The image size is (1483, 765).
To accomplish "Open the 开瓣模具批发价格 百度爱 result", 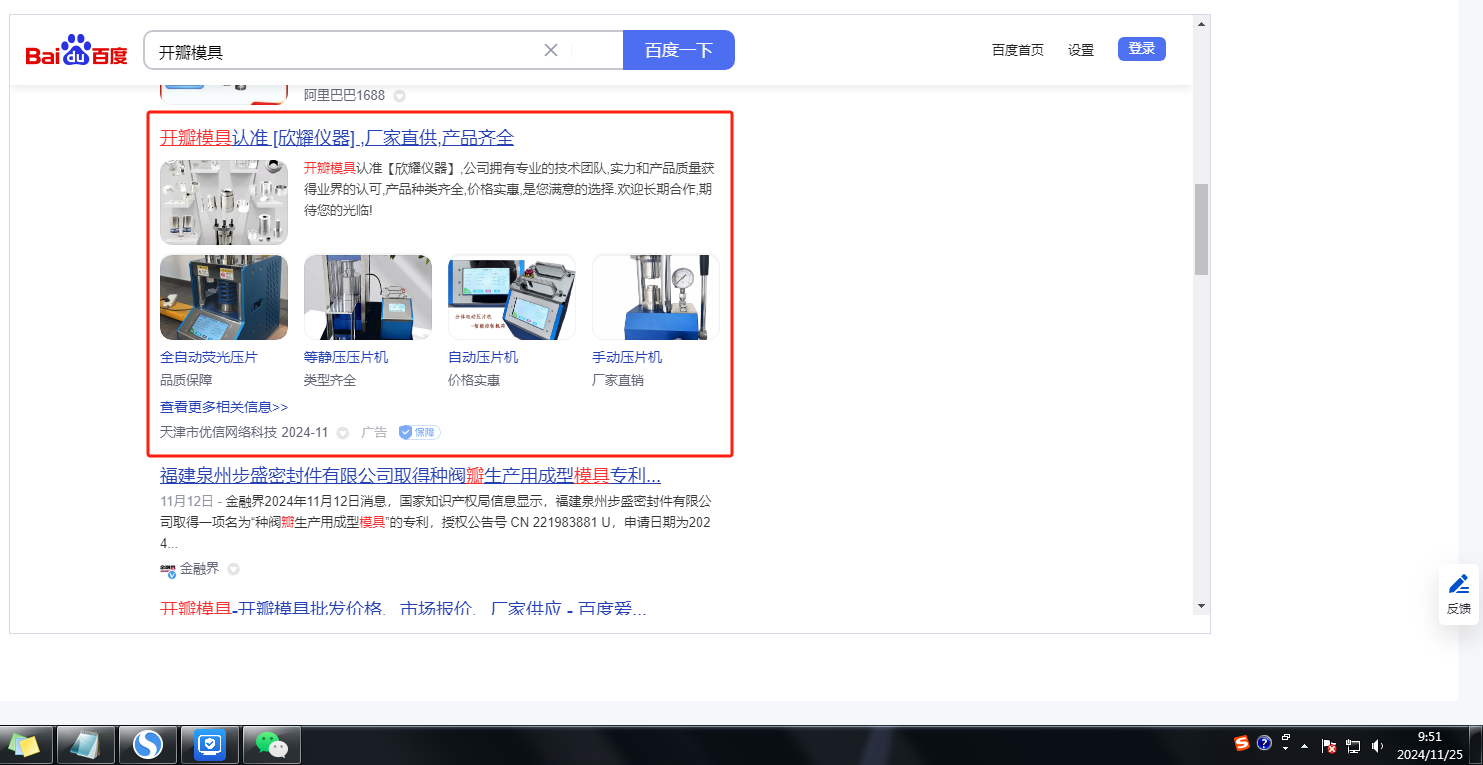I will [x=403, y=609].
